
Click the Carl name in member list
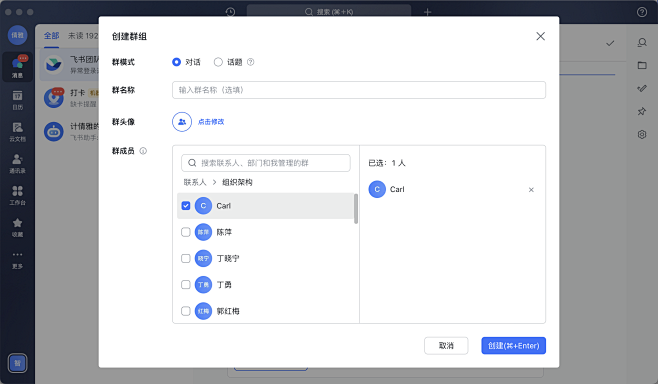click(223, 206)
